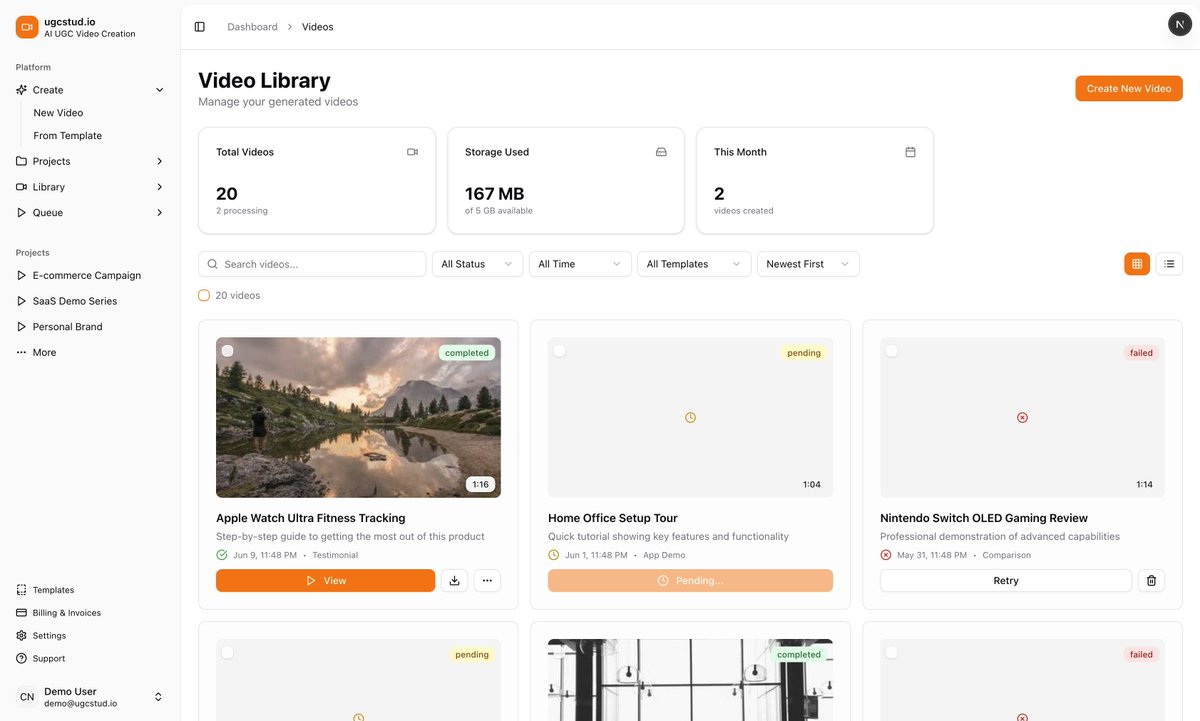The image size is (1200, 721).
Task: Open the All Time filter dropdown
Action: point(580,264)
